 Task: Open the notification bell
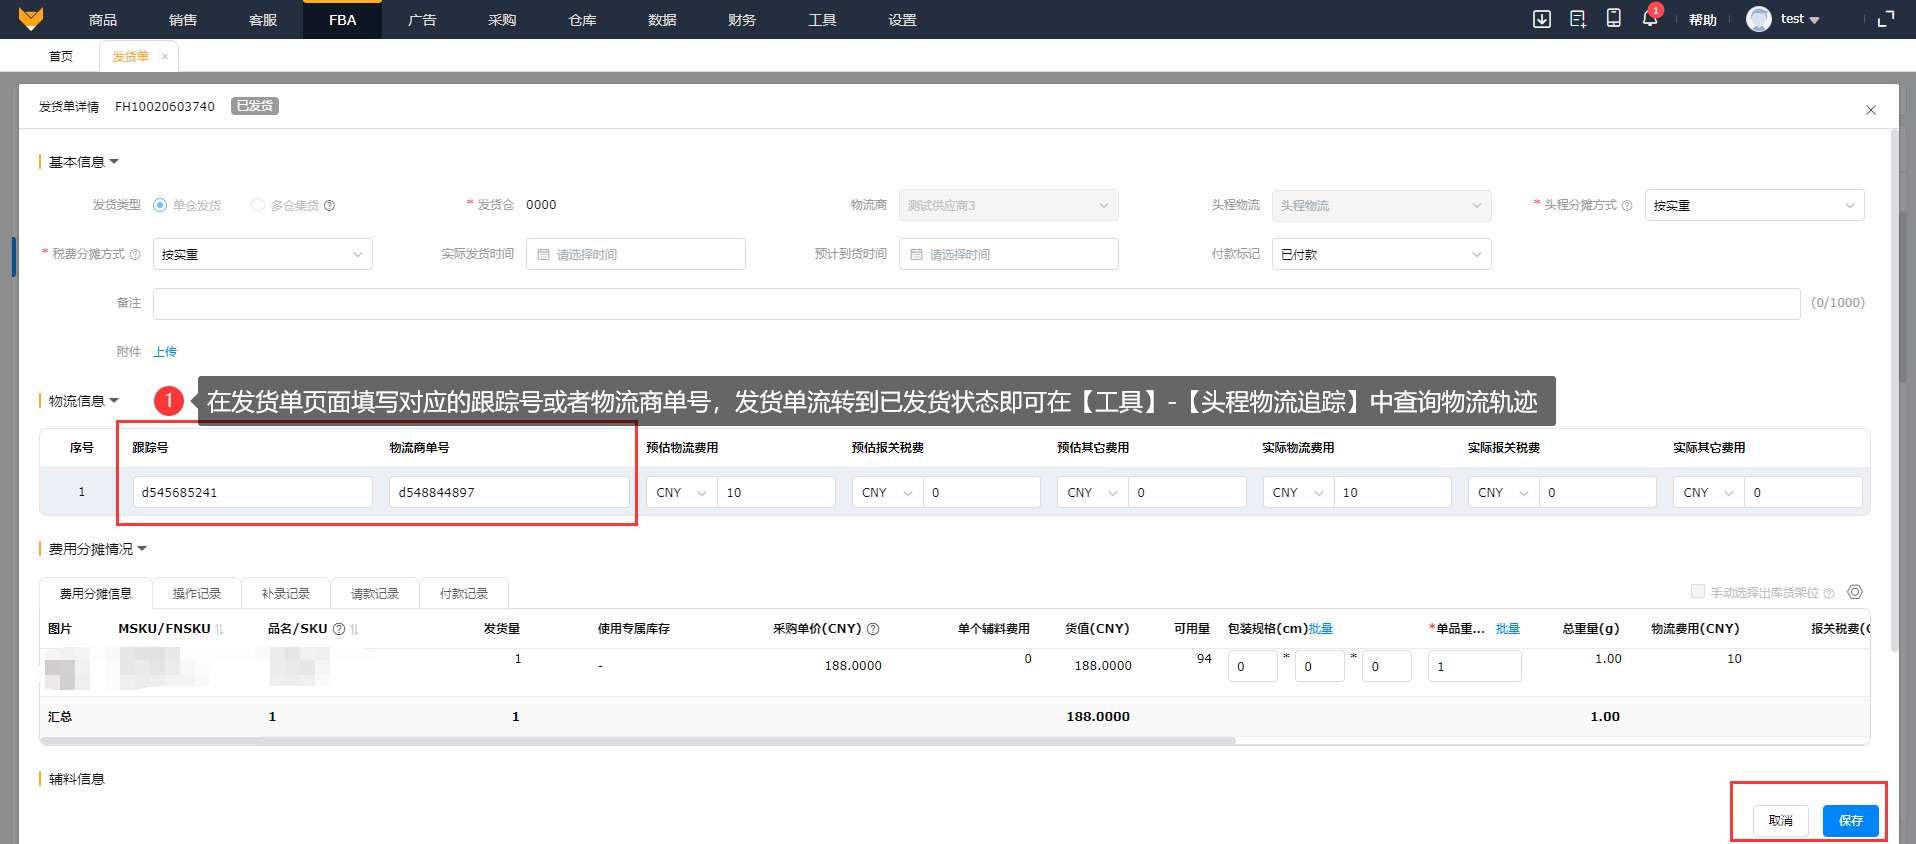pos(1649,19)
